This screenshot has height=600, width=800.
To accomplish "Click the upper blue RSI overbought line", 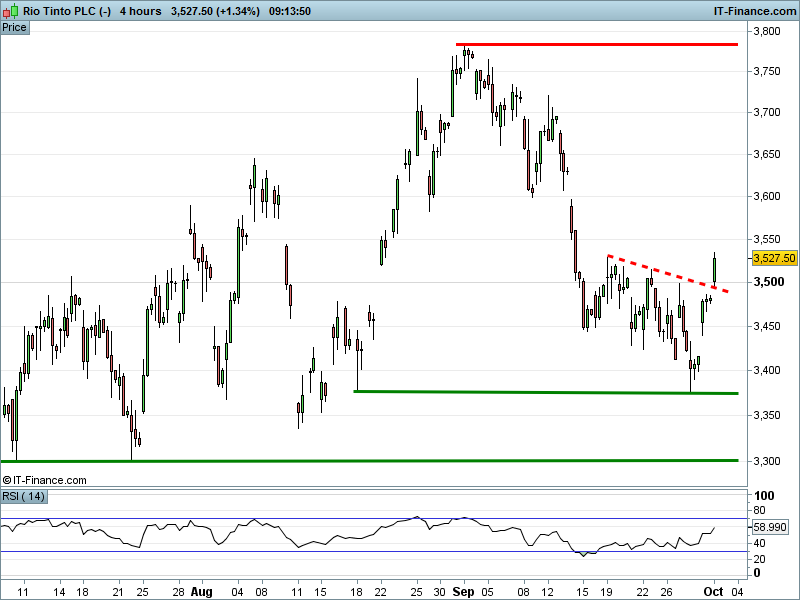I will (374, 518).
